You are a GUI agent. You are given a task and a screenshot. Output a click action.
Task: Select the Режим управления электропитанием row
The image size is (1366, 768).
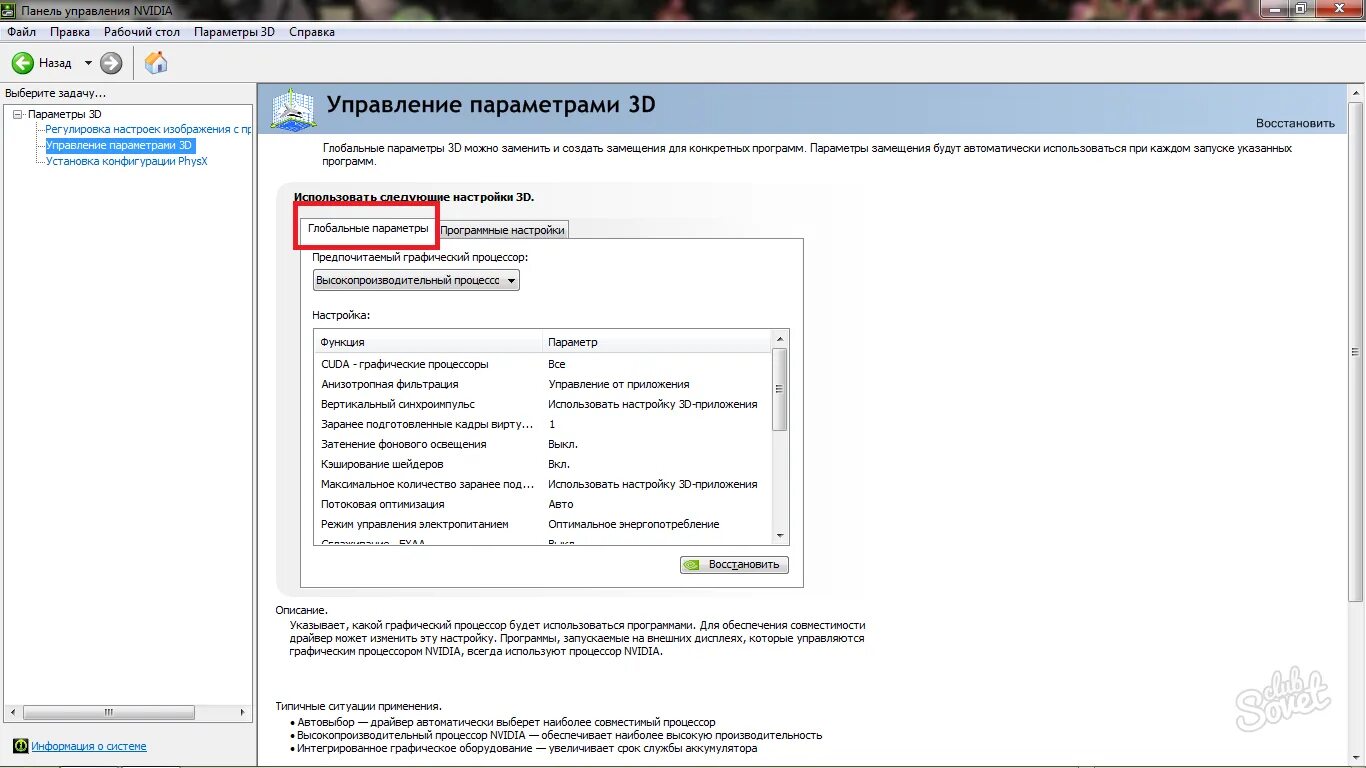click(543, 524)
